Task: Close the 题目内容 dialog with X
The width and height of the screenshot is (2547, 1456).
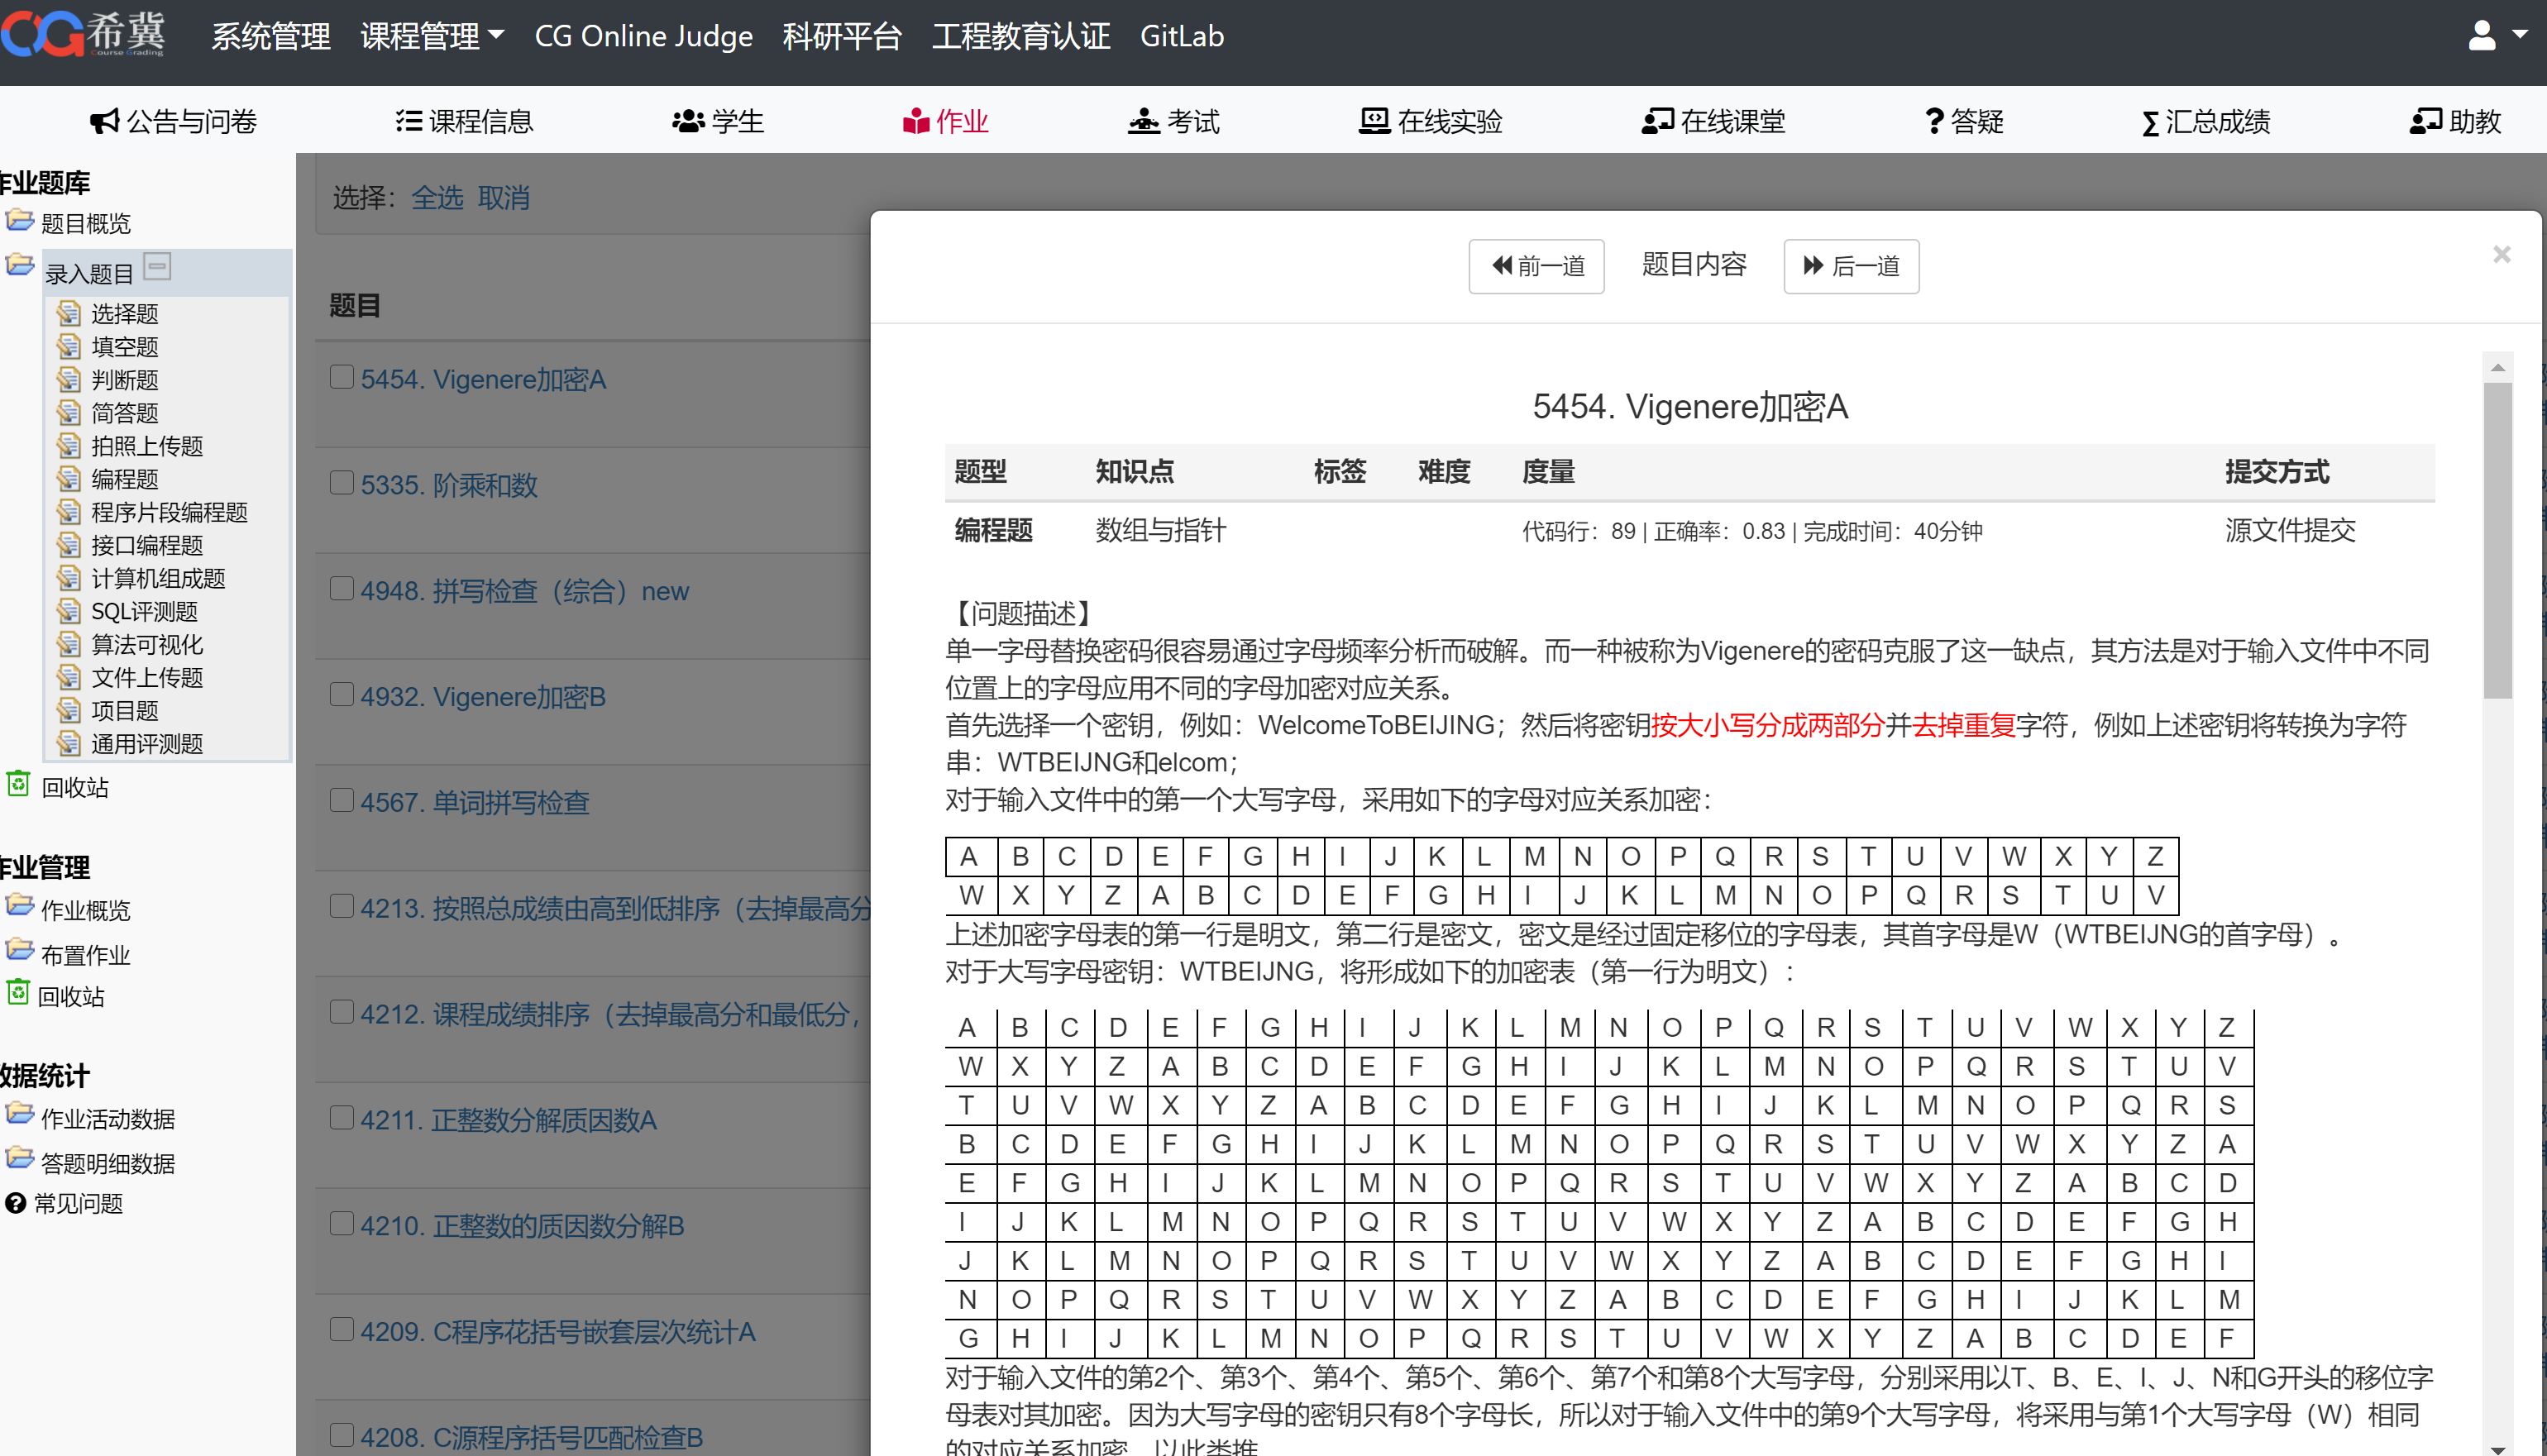Action: (x=2502, y=255)
